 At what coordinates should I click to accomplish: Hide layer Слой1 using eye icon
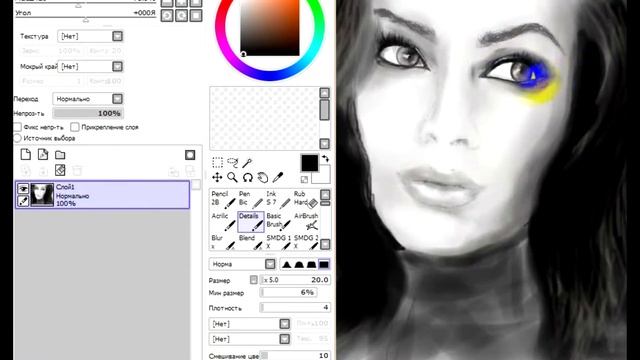[x=23, y=189]
